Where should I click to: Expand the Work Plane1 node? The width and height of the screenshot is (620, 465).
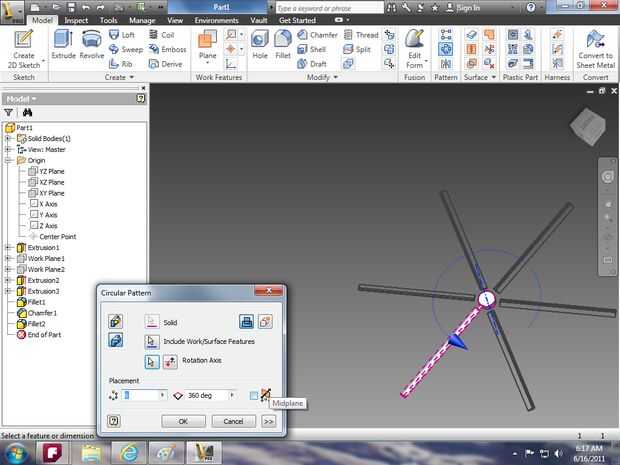point(8,259)
